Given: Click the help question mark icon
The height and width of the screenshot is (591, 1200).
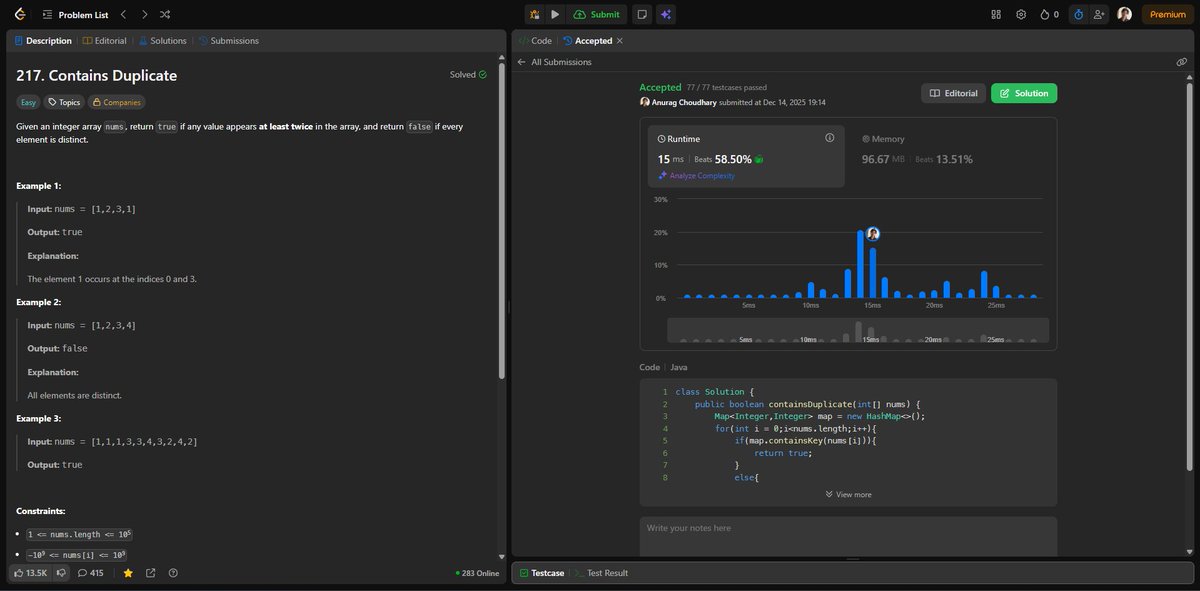Looking at the screenshot, I should click(x=173, y=573).
